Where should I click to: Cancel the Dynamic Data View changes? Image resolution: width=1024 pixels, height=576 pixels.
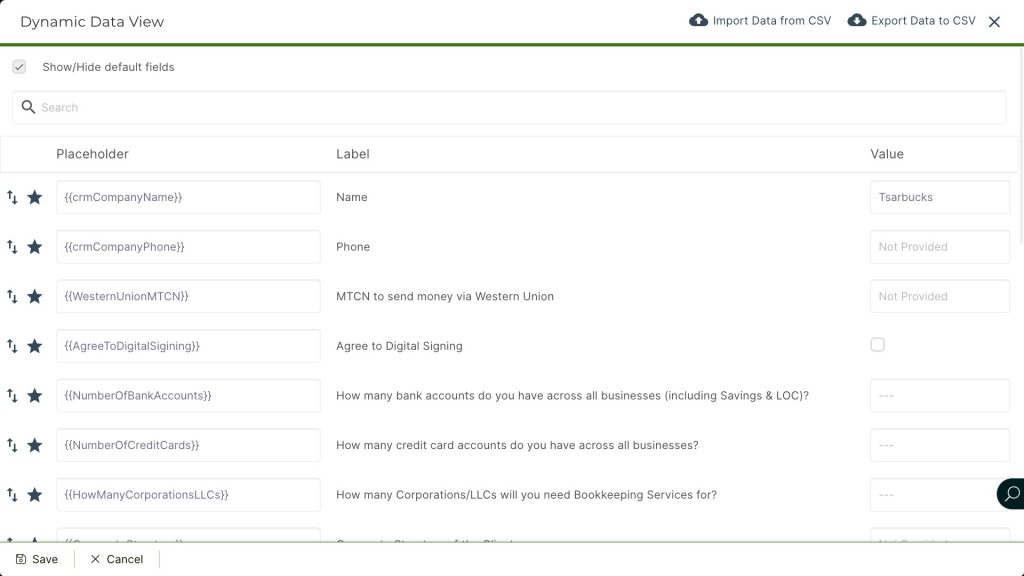click(x=116, y=559)
